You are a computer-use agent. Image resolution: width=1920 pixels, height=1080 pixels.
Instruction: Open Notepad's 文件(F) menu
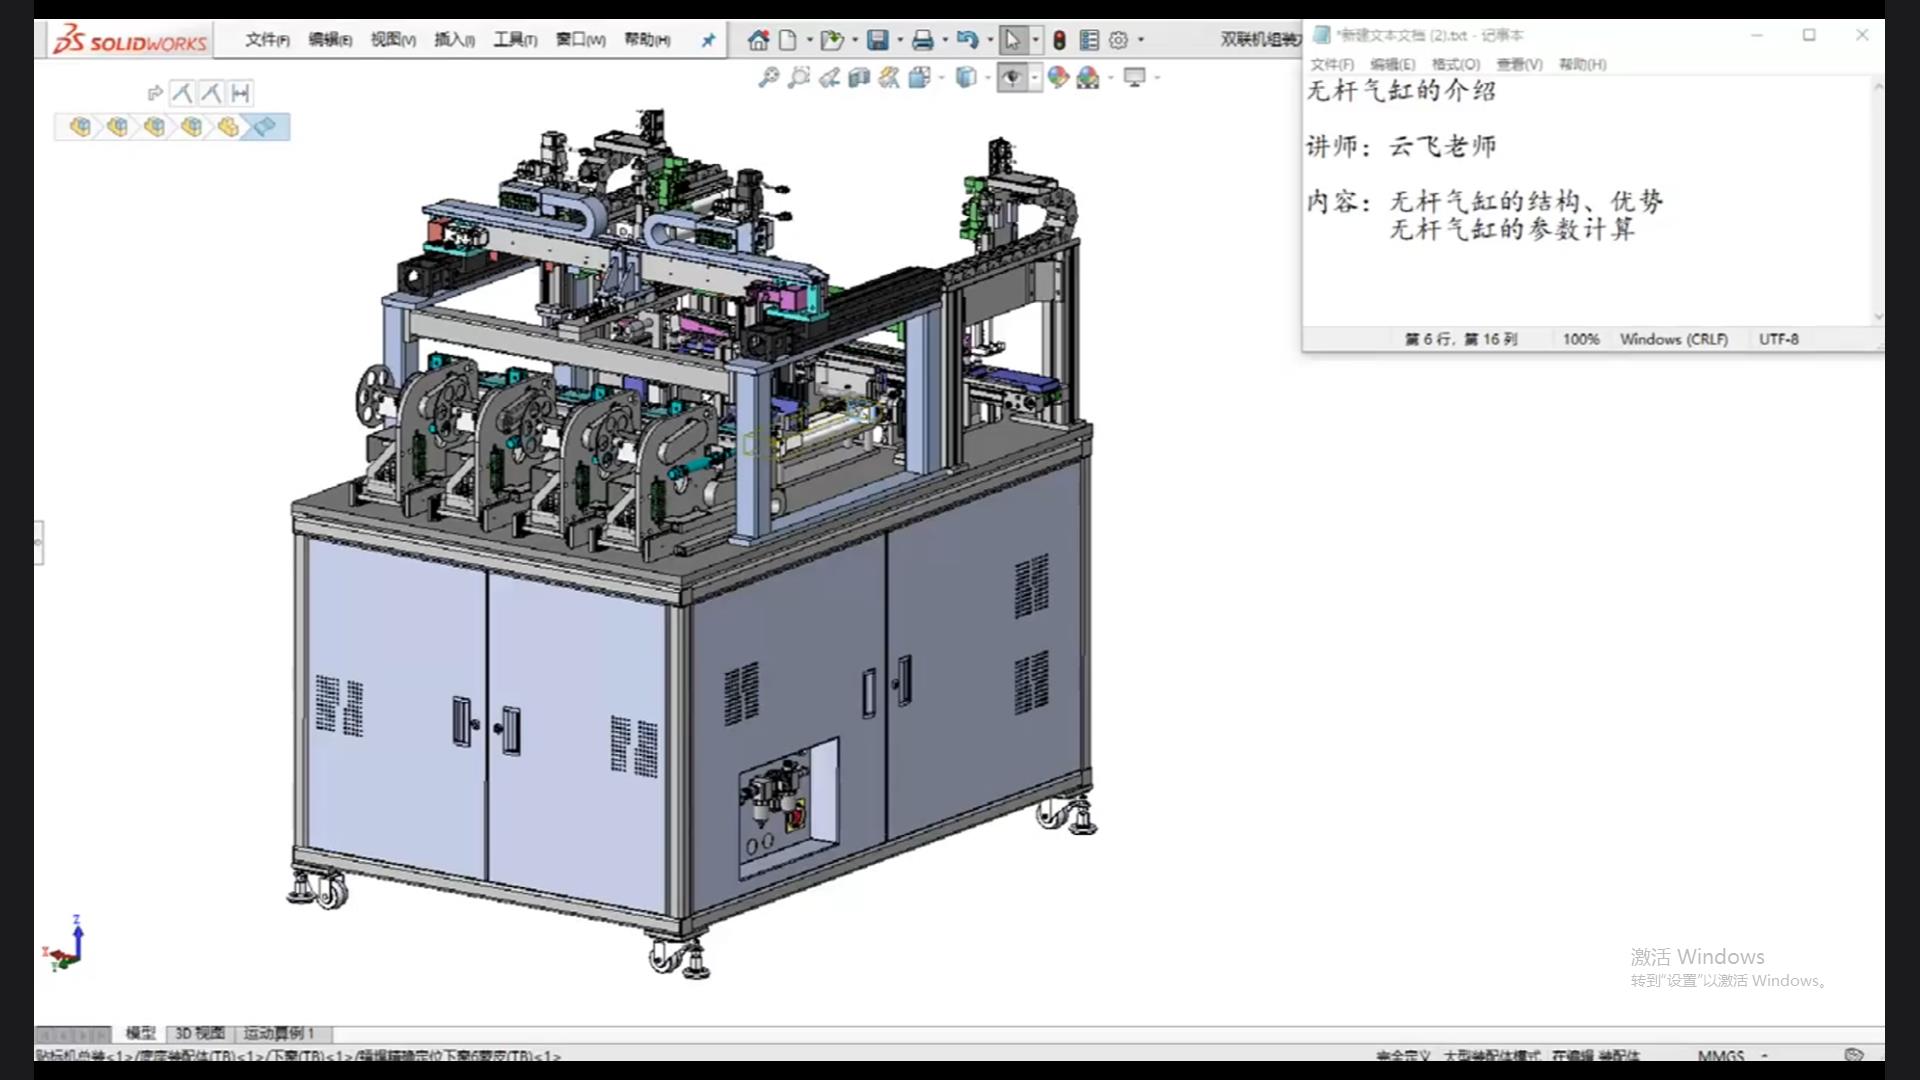click(1332, 64)
